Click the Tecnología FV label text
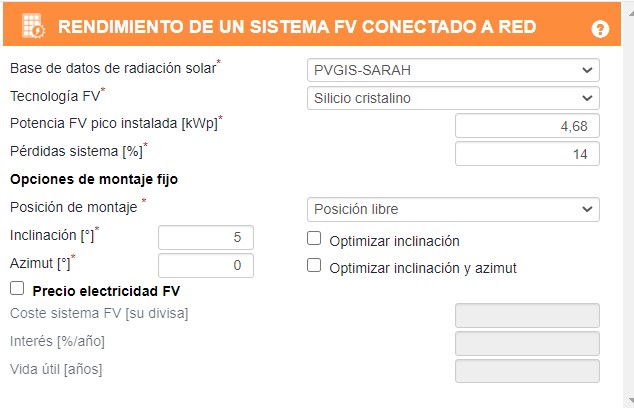 pyautogui.click(x=55, y=96)
